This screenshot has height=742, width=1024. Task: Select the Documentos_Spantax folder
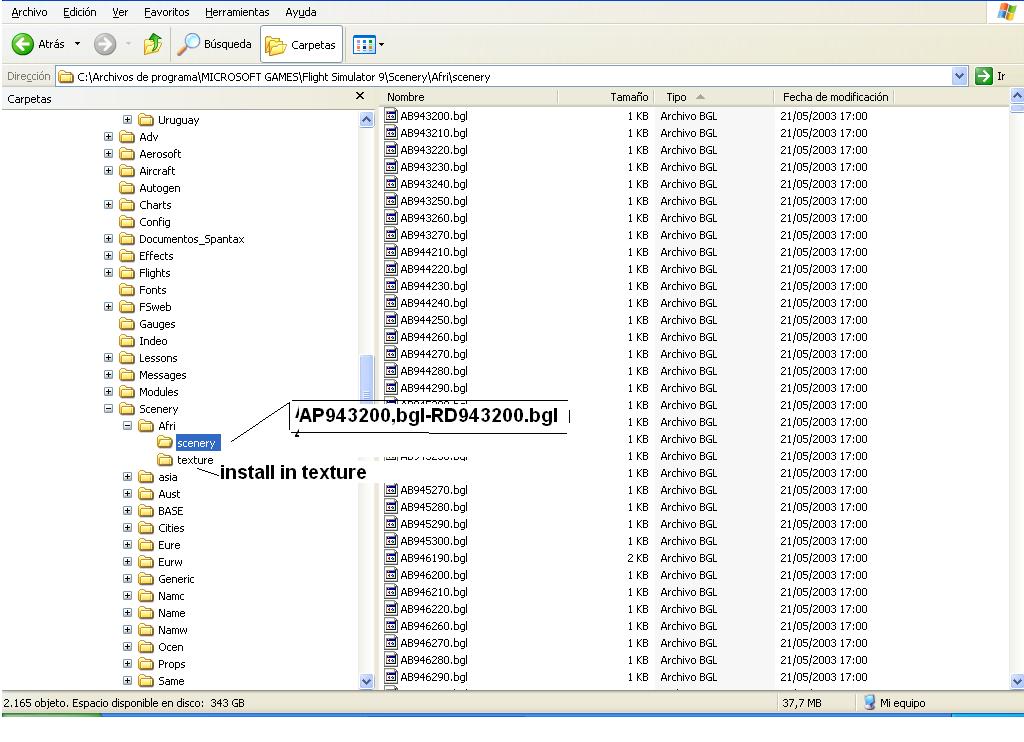[x=191, y=239]
